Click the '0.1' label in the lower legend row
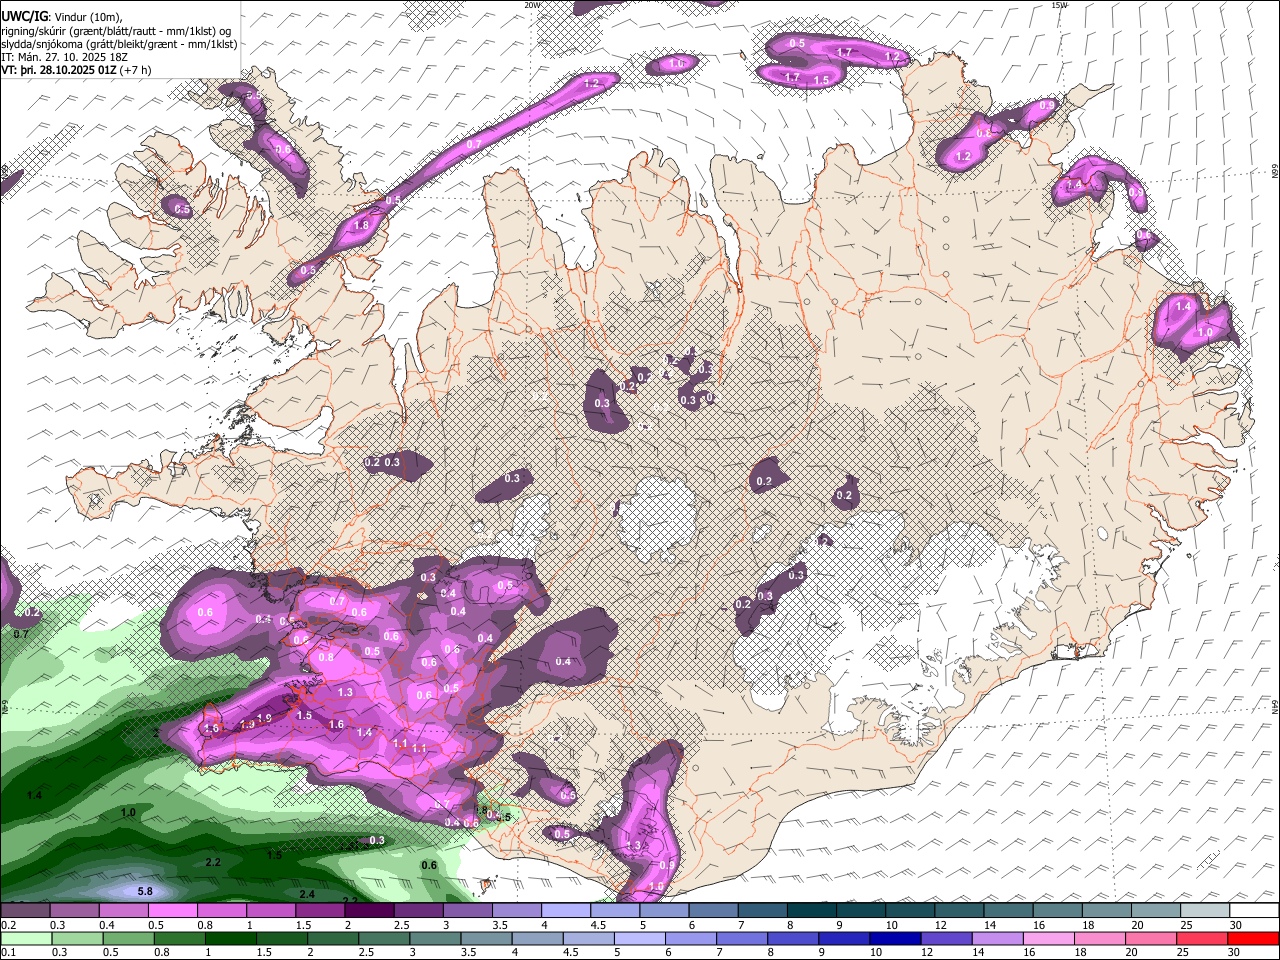The image size is (1280, 960). 8,952
